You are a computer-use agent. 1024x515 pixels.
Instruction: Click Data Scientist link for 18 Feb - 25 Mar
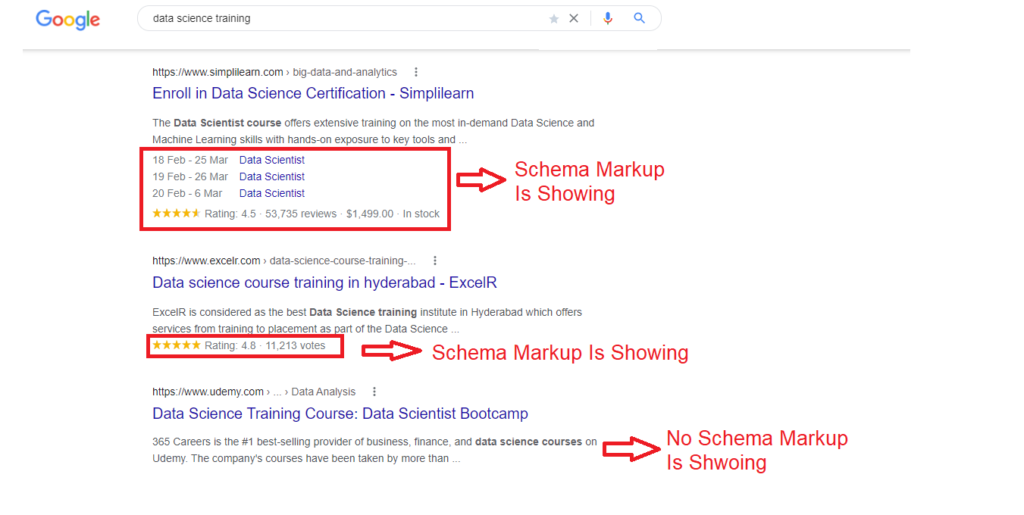pos(272,160)
